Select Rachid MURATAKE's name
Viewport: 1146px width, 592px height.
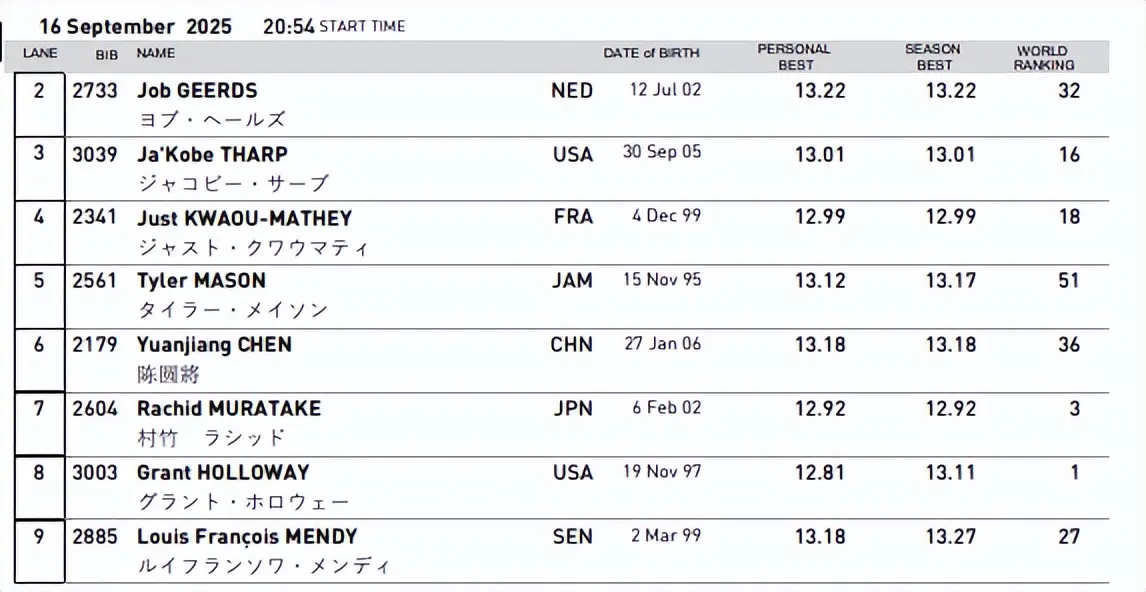[x=229, y=408]
